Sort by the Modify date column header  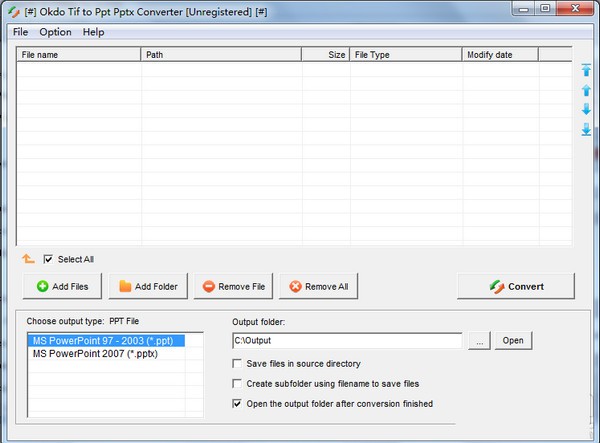coord(500,55)
